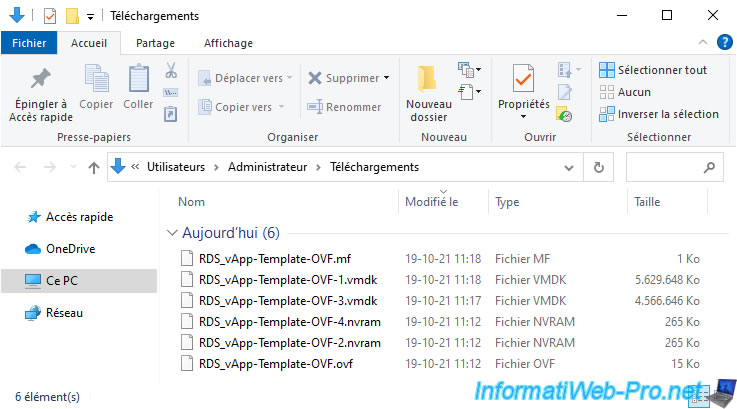Open the Quick Access Toolbar customize dropdown
The image size is (737, 409).
[x=90, y=17]
